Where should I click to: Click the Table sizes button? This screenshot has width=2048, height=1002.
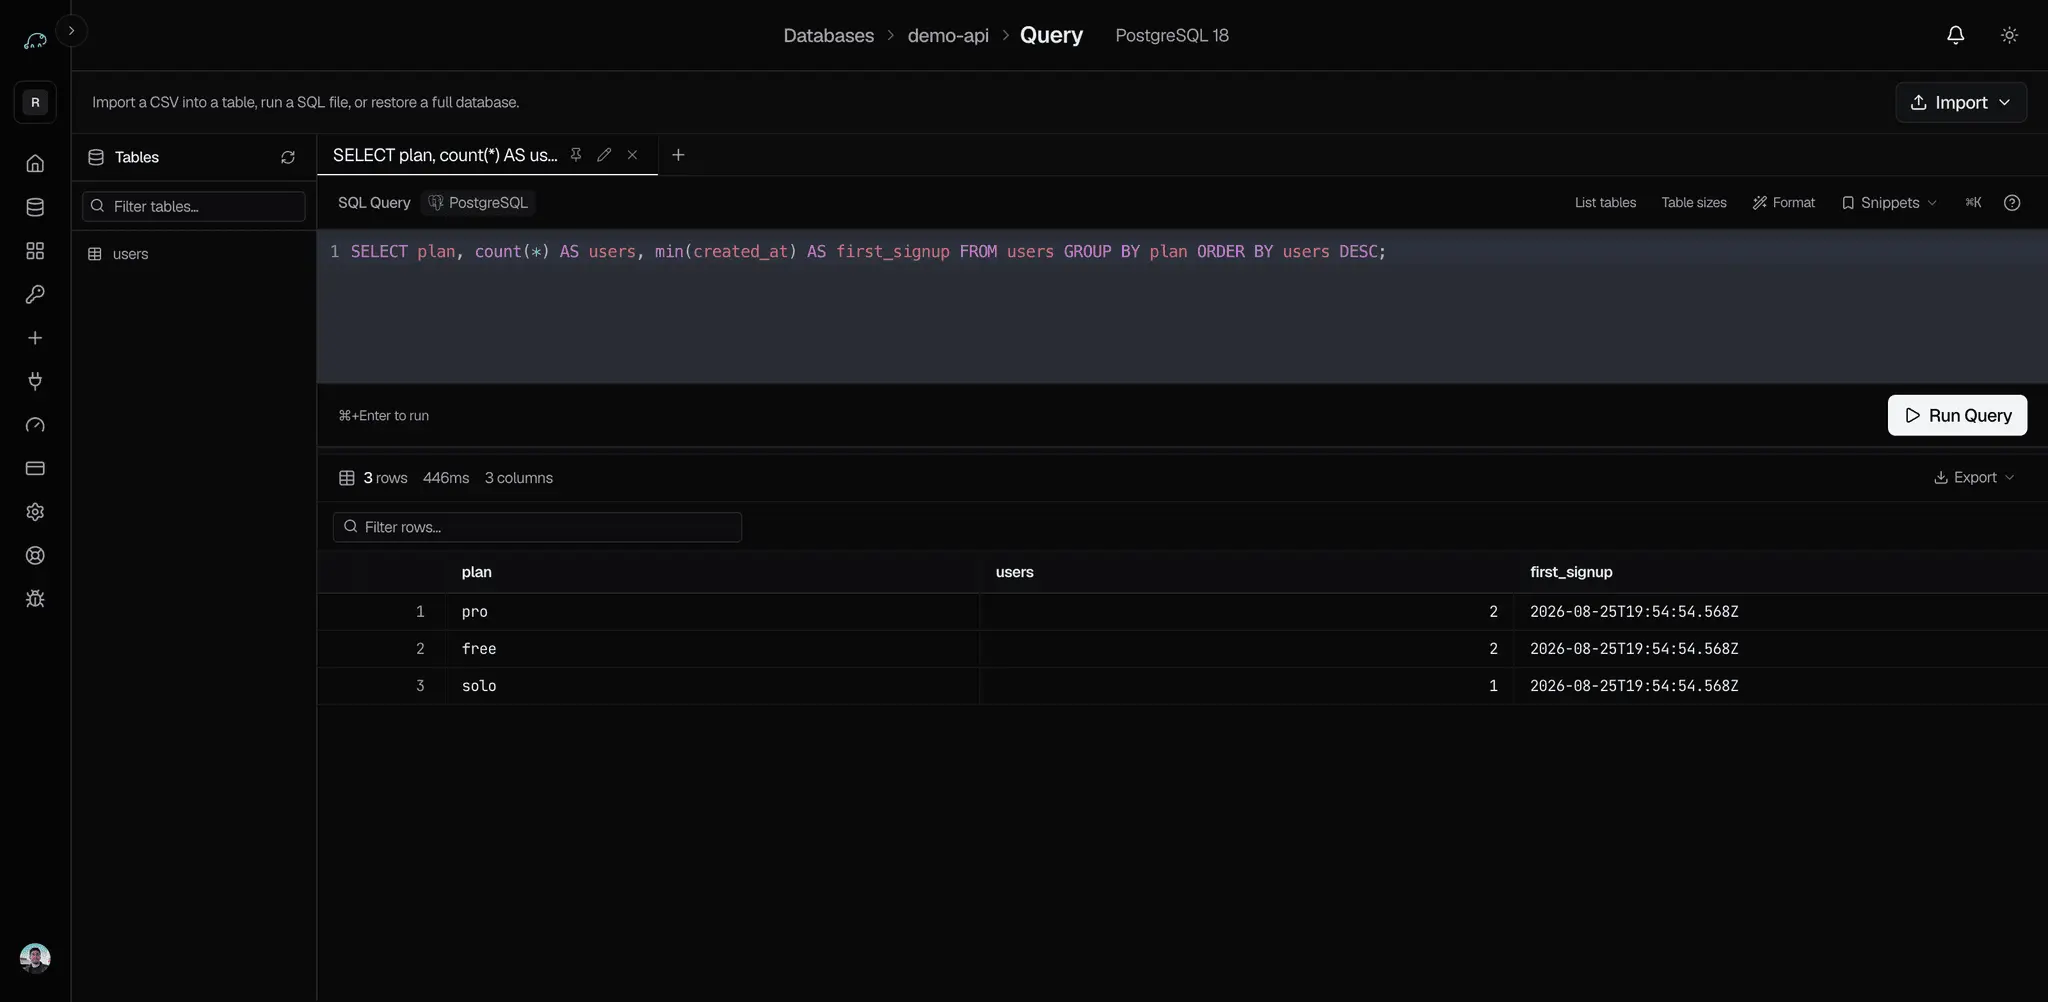1694,203
